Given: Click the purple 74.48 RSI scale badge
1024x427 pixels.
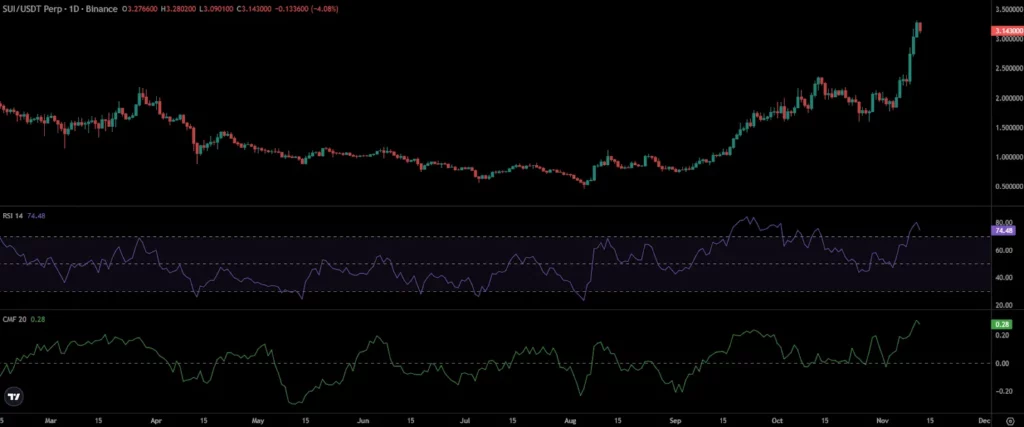Looking at the screenshot, I should click(1003, 230).
